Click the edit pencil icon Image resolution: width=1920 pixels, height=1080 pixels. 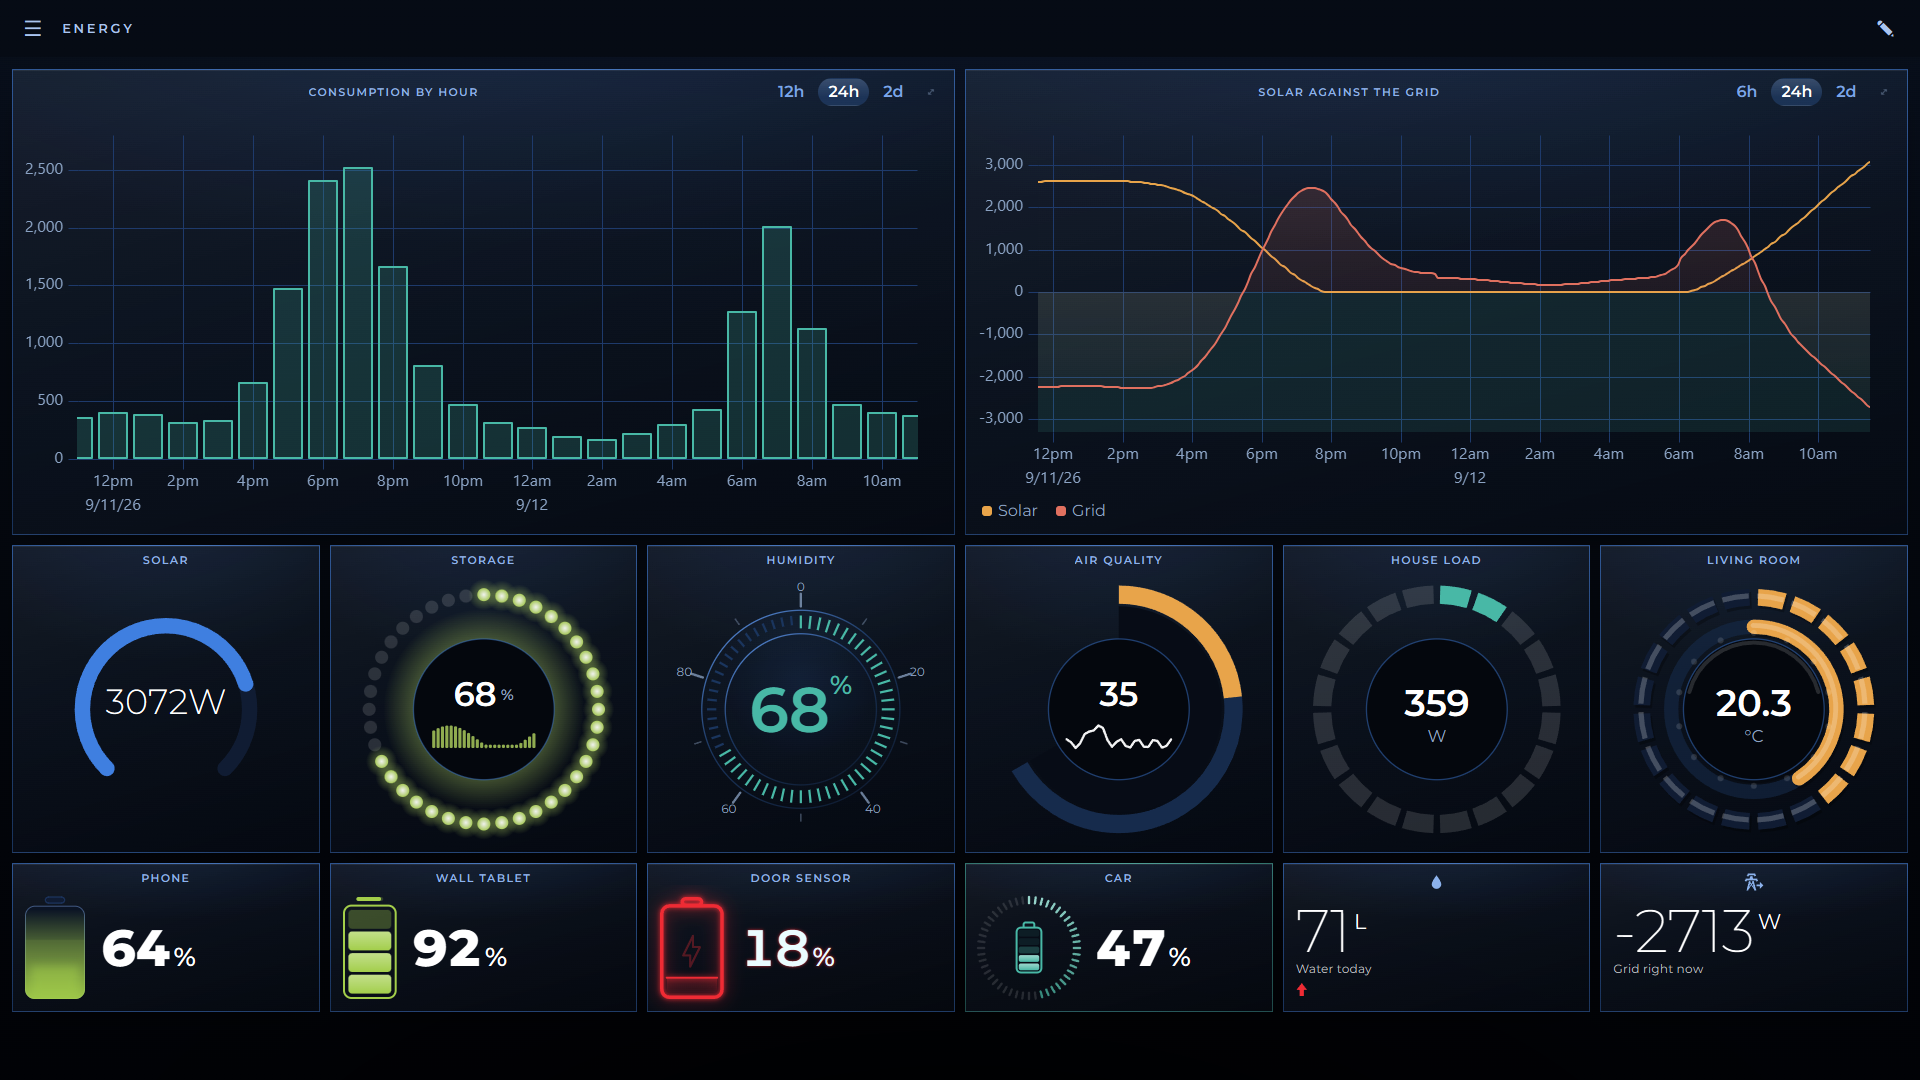tap(1885, 28)
